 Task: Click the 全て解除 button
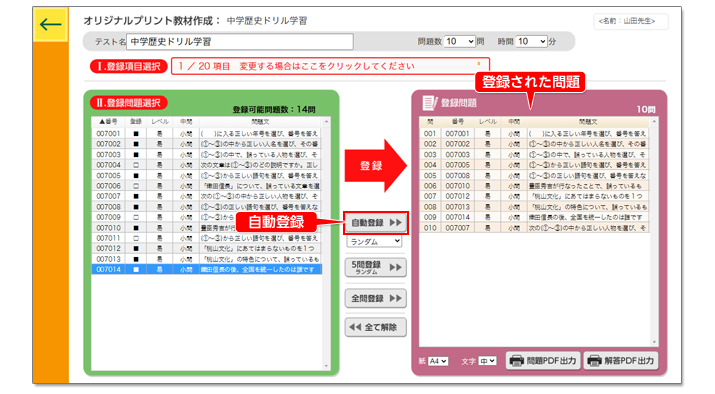pos(376,327)
